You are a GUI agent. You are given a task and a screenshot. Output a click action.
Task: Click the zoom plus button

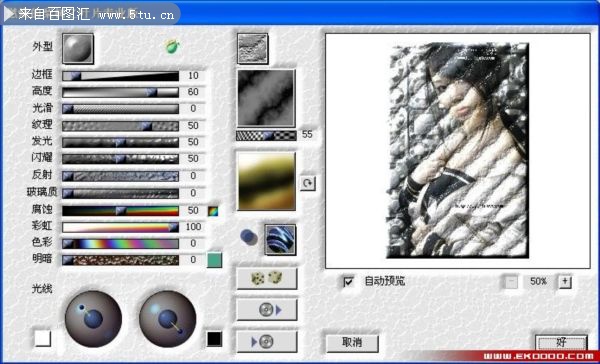point(565,282)
